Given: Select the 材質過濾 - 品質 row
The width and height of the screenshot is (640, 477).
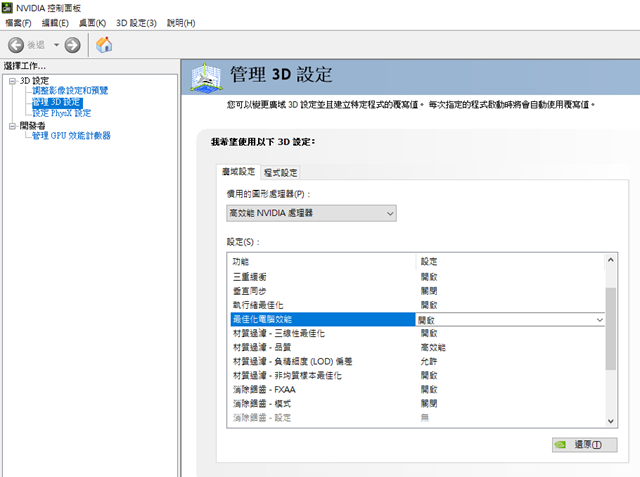Looking at the screenshot, I should point(418,347).
